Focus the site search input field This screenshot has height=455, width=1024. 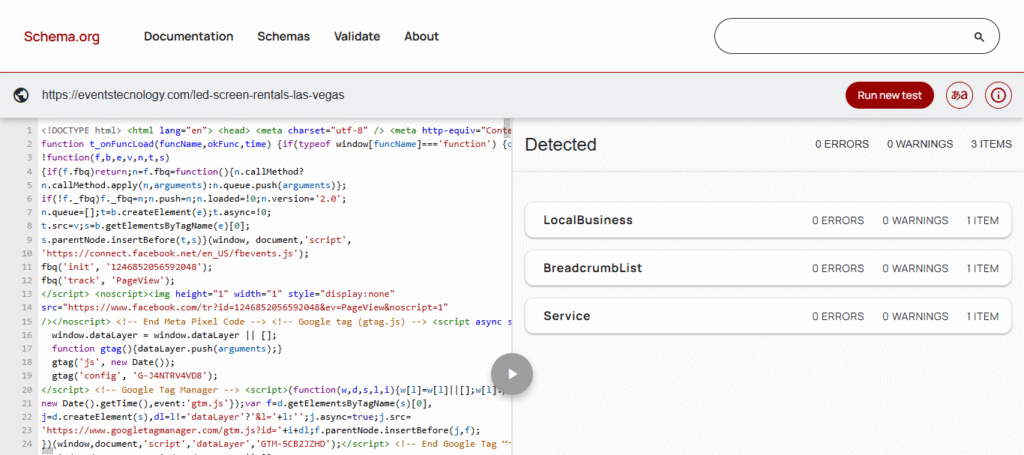pyautogui.click(x=857, y=36)
